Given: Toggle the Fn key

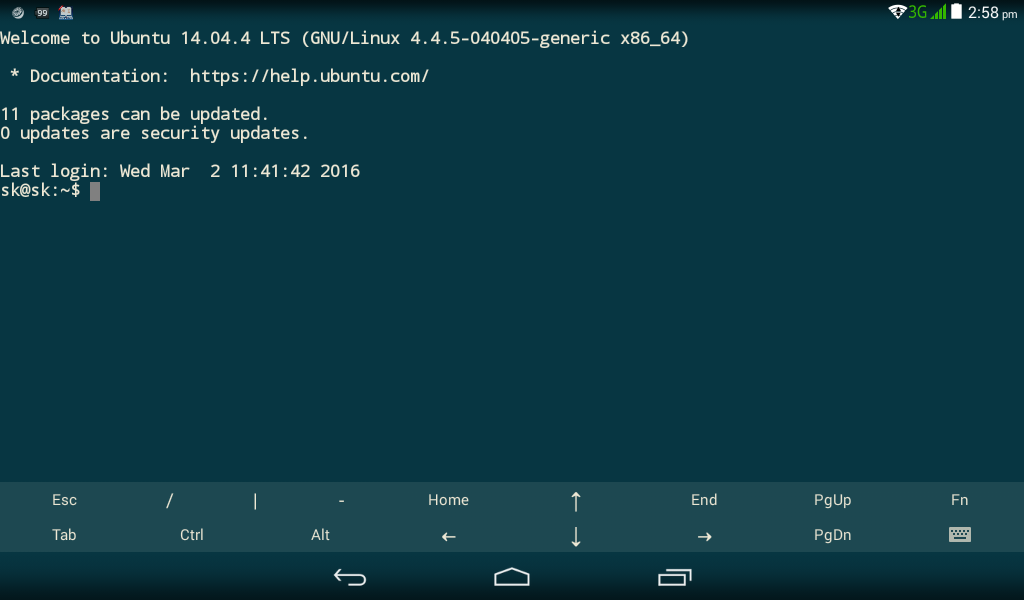Looking at the screenshot, I should click(x=959, y=500).
